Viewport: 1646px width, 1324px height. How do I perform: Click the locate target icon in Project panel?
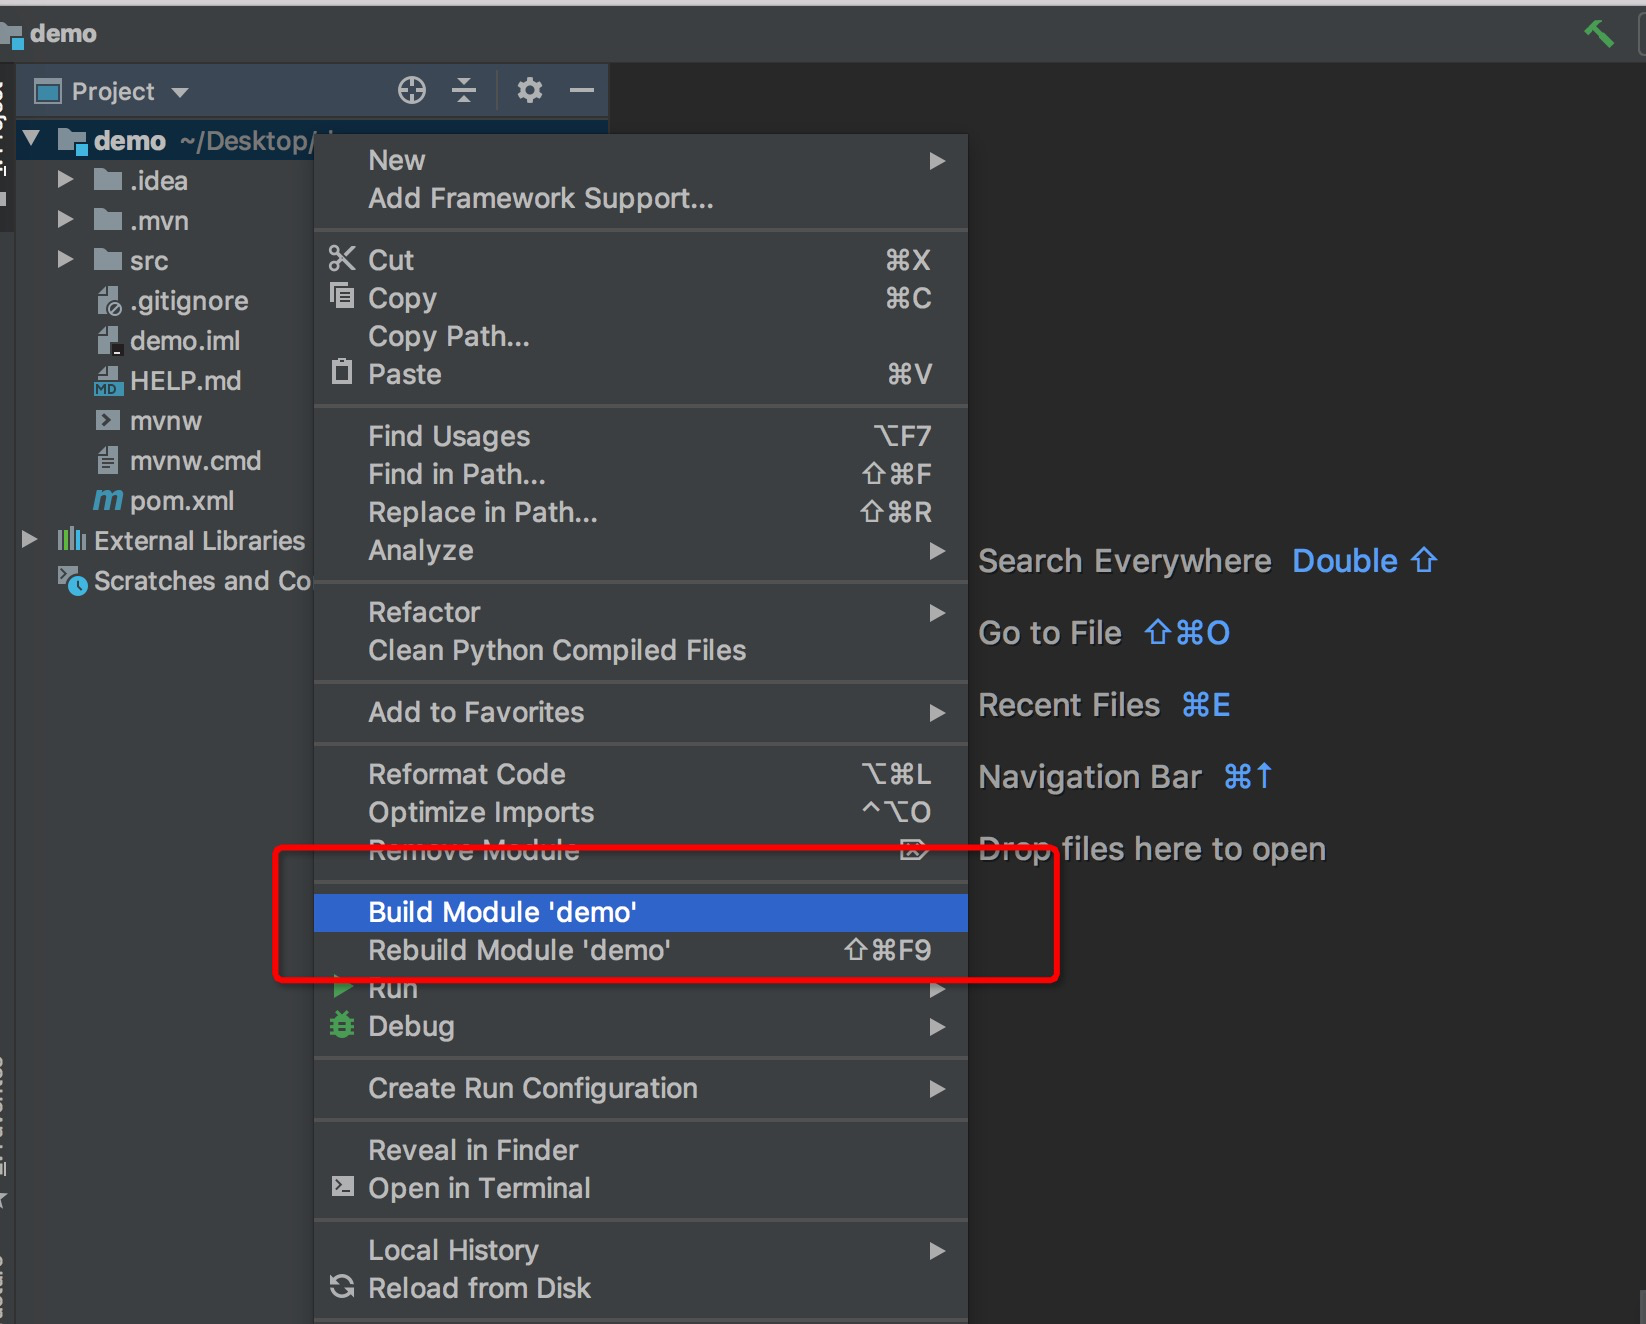point(411,91)
